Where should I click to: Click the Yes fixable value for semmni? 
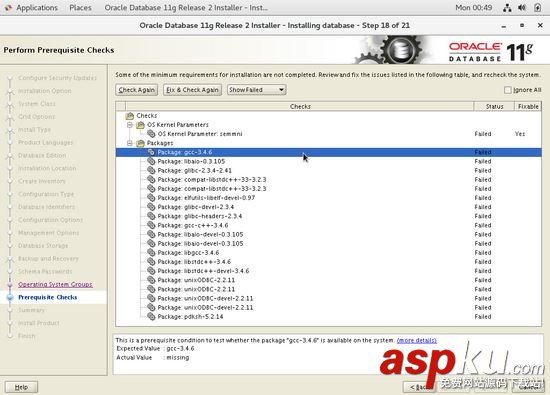click(520, 134)
